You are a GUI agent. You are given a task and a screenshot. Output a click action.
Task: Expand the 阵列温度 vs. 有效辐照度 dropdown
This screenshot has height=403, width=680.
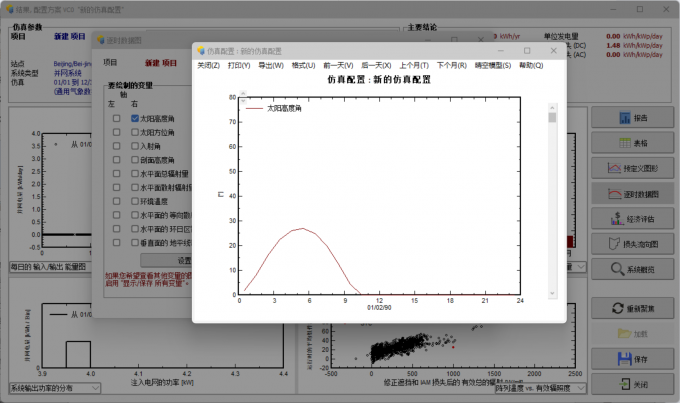click(x=581, y=388)
